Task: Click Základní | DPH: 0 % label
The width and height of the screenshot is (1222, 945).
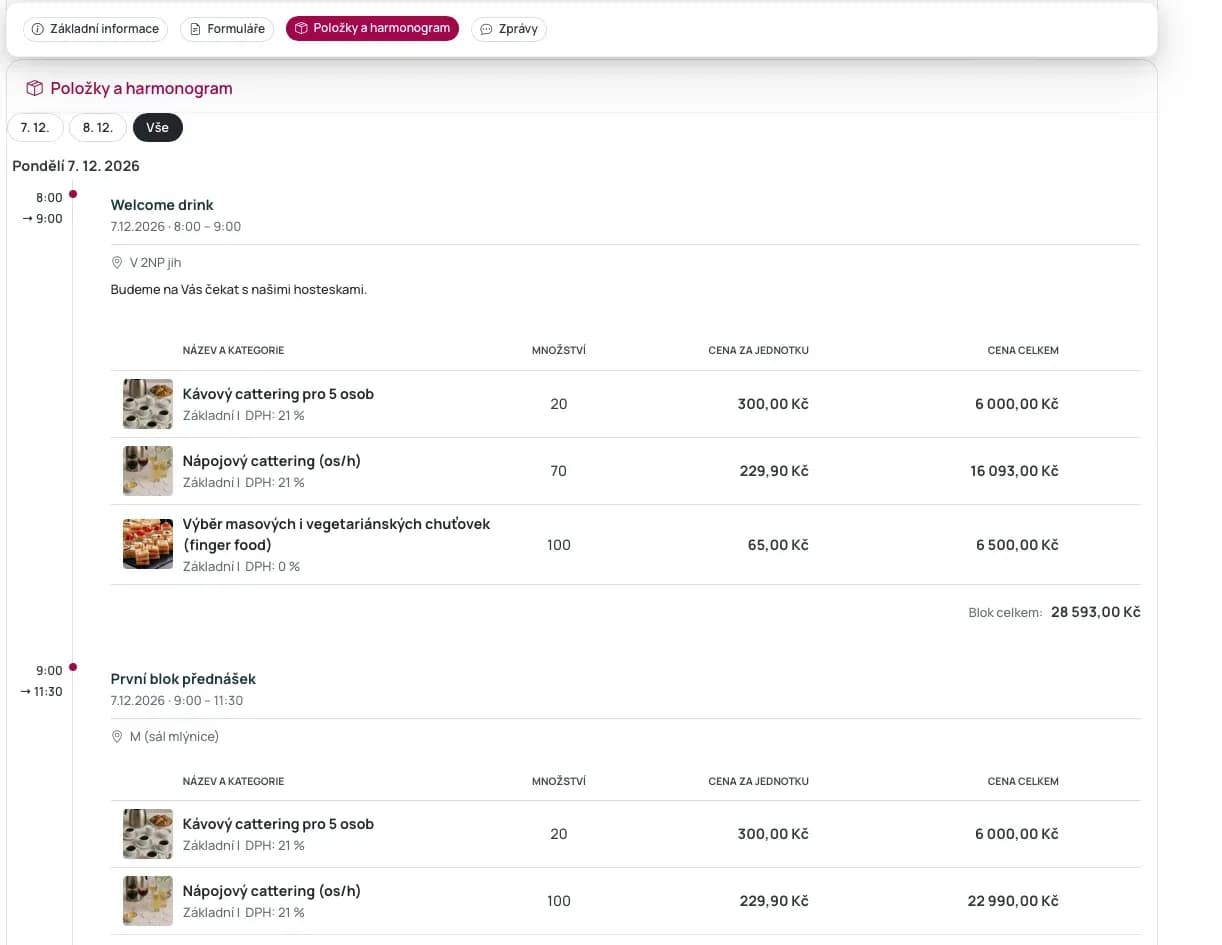Action: point(241,567)
